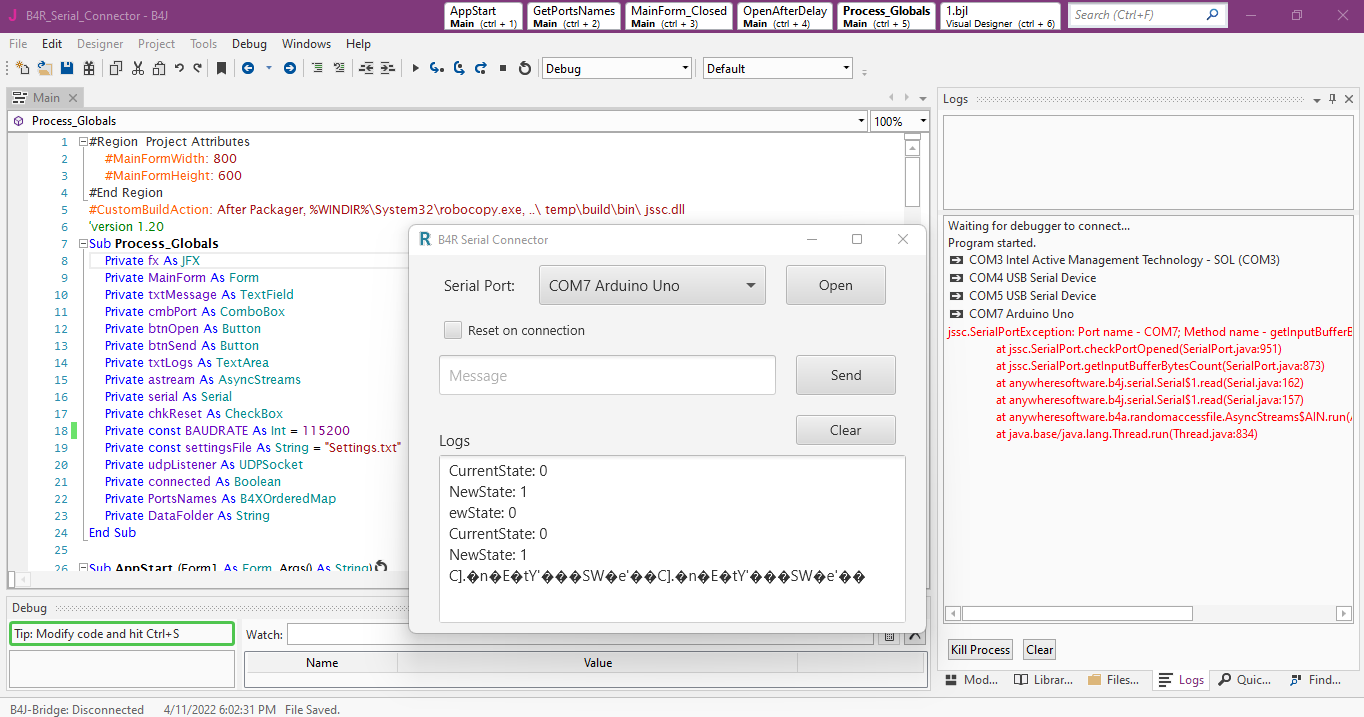Viewport: 1364px width, 717px height.
Task: Click the Logs panel horizontal scrollbar
Action: coord(1148,613)
